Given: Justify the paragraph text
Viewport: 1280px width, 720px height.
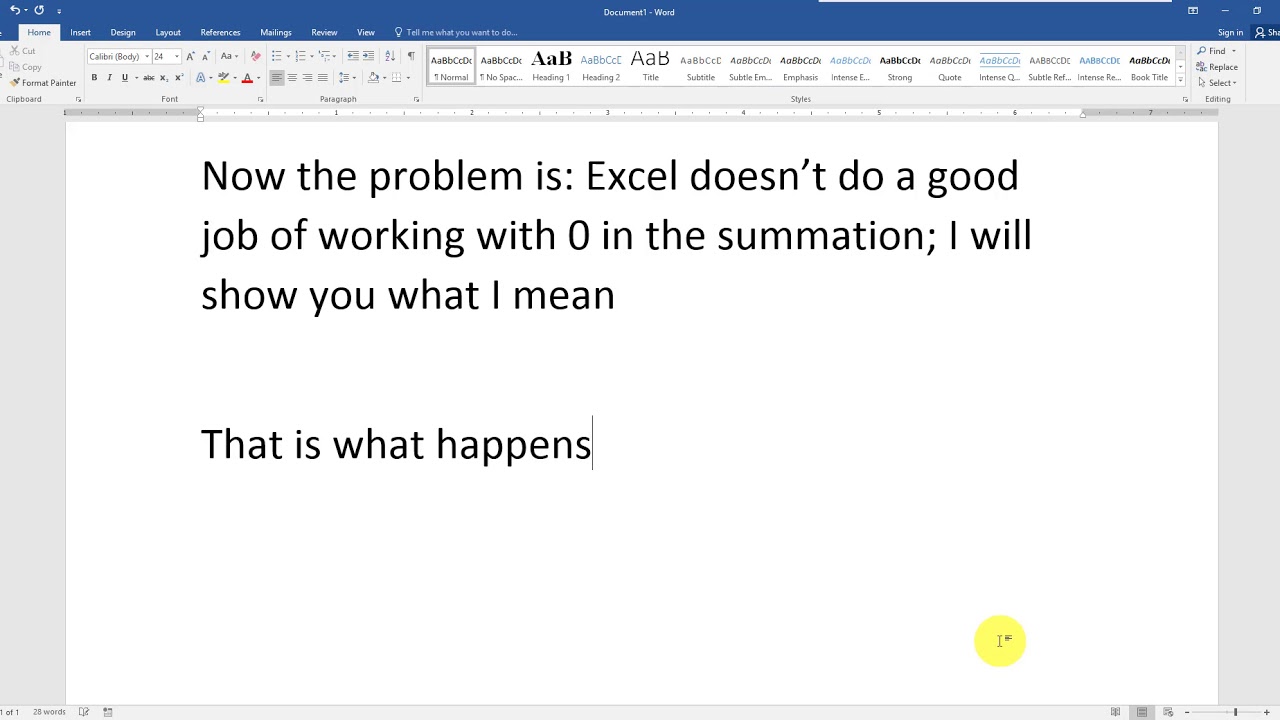Looking at the screenshot, I should [322, 78].
